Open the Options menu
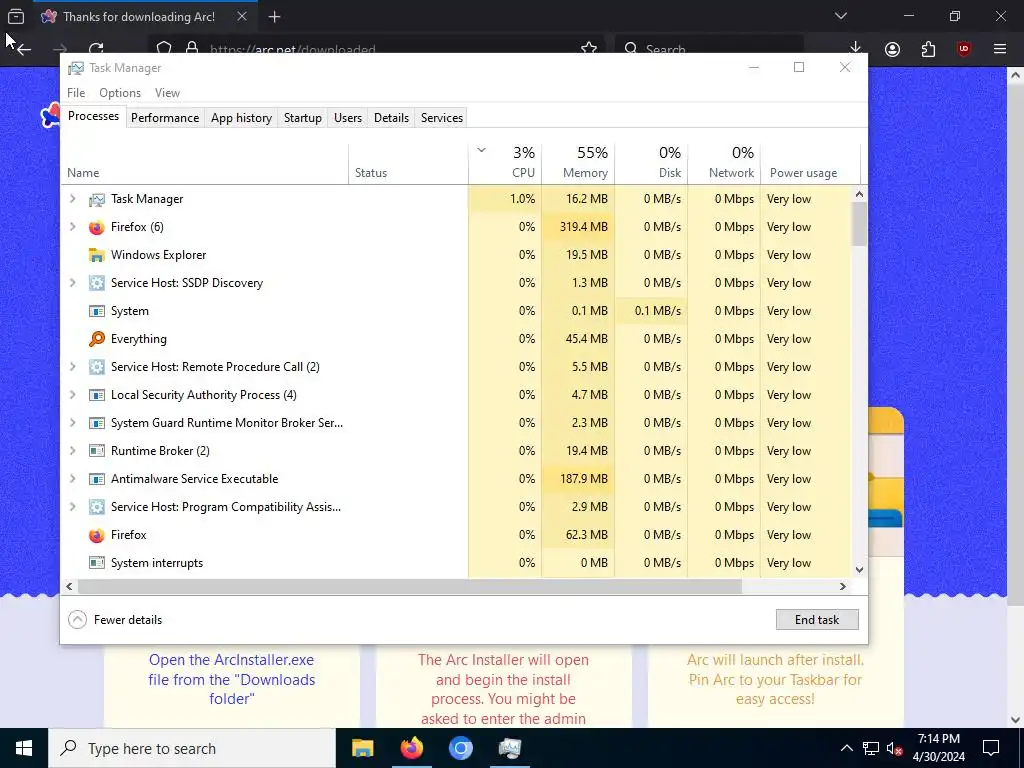The height and width of the screenshot is (768, 1024). pos(120,93)
